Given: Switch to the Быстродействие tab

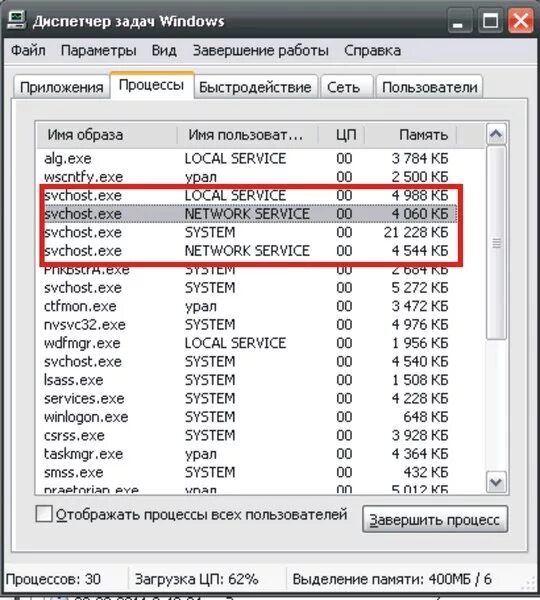Looking at the screenshot, I should click(x=255, y=87).
